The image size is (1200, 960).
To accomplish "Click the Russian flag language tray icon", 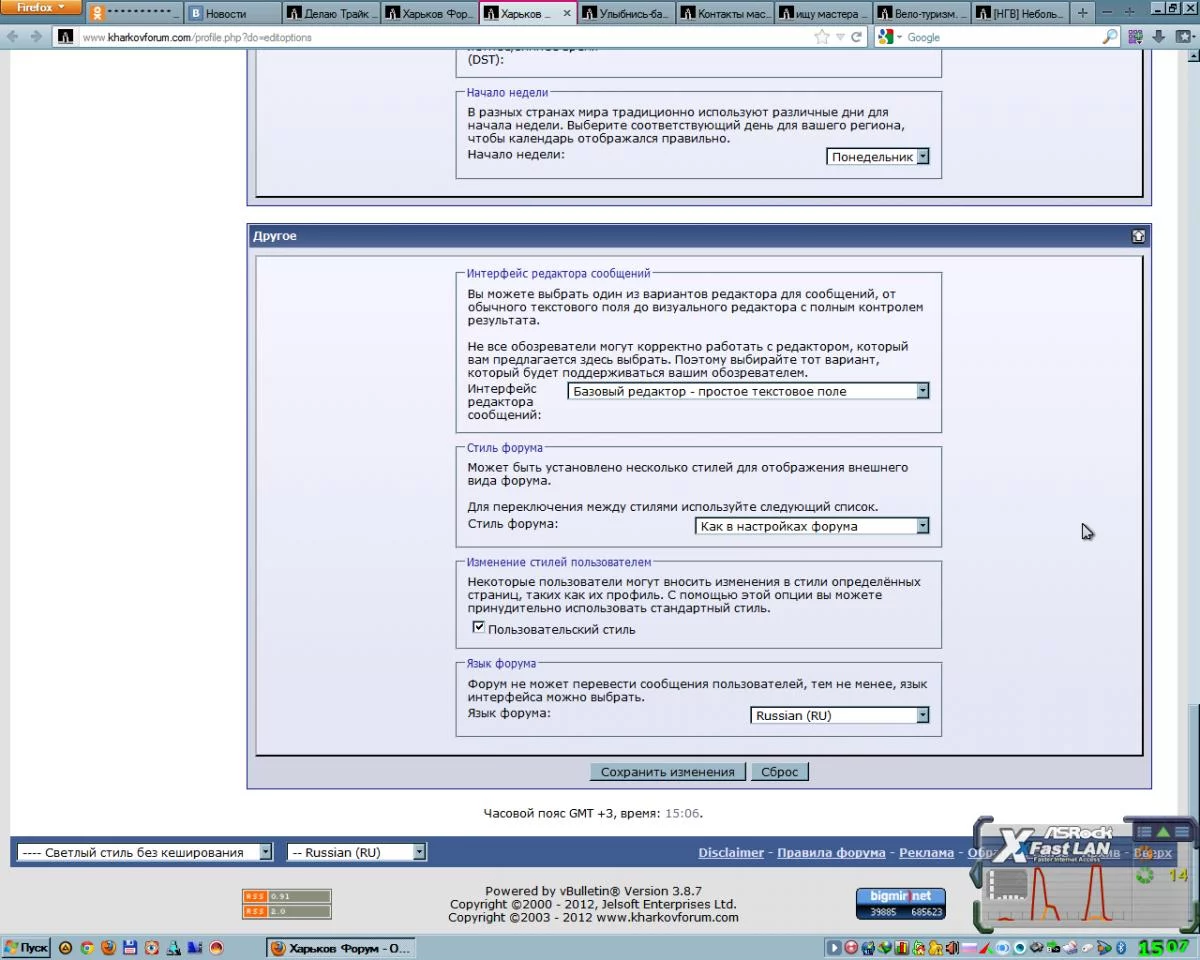I will coord(970,948).
